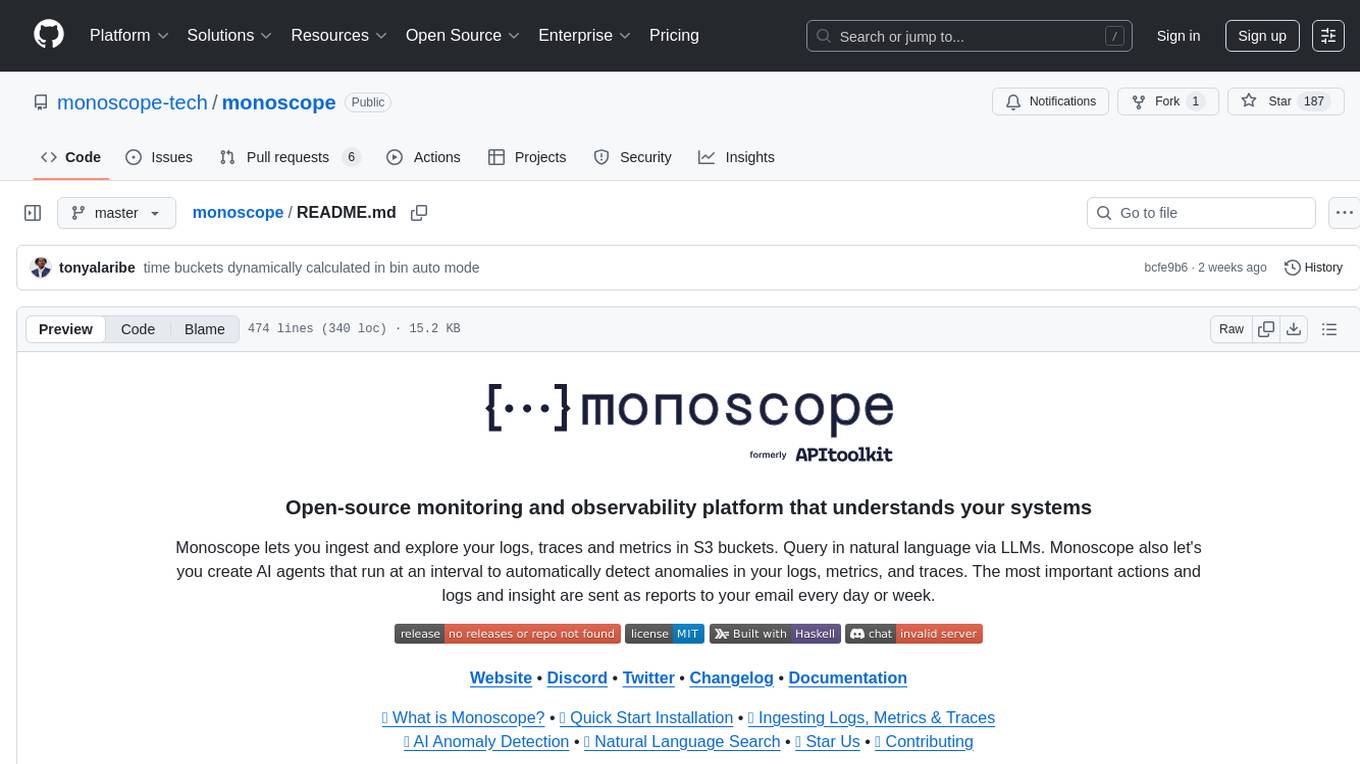Switch to Blame view
The image size is (1360, 764).
(x=205, y=329)
